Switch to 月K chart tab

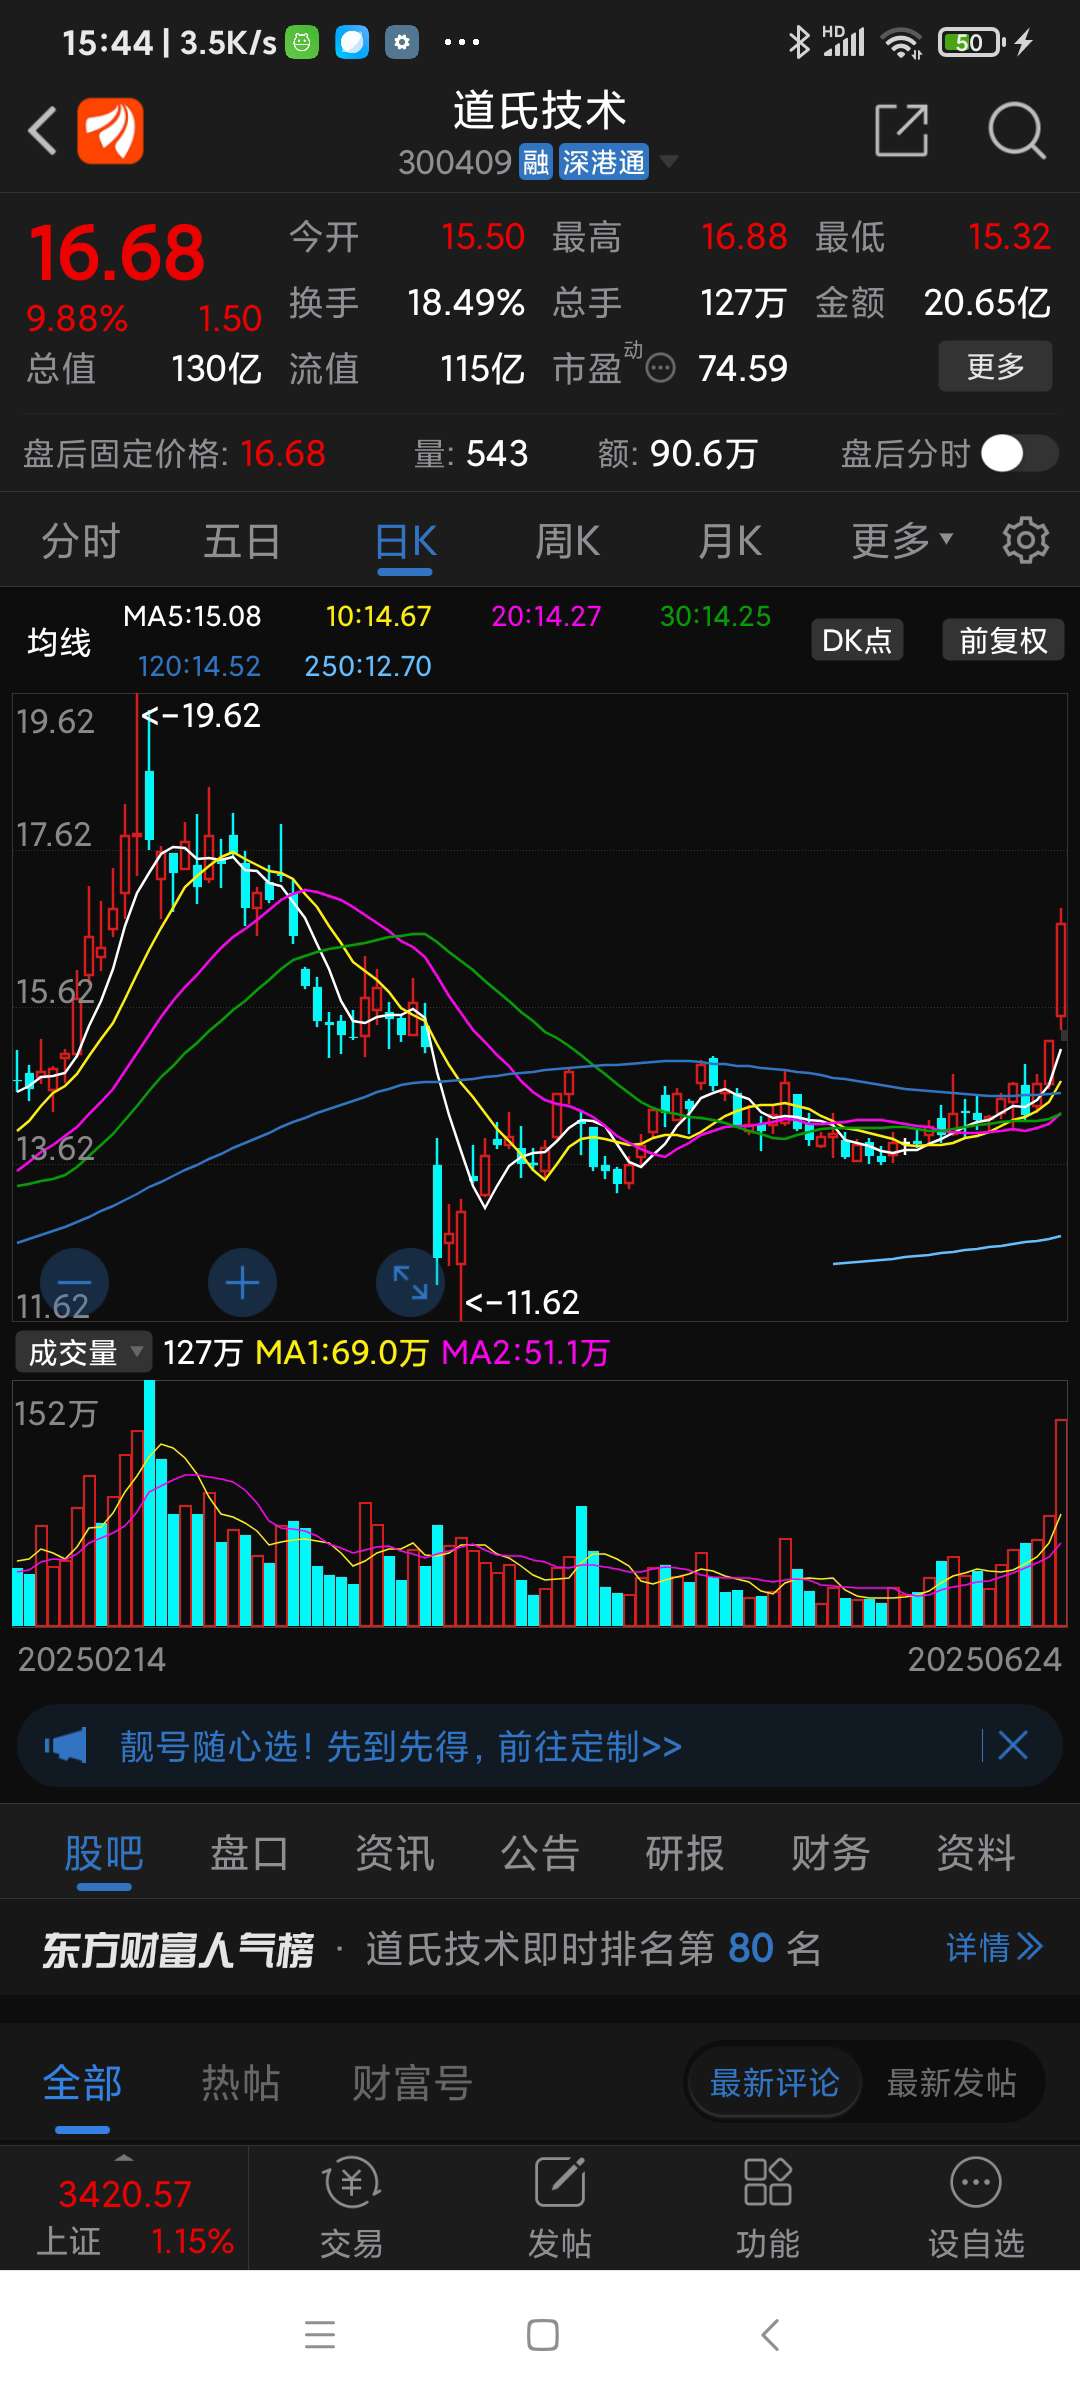[730, 541]
